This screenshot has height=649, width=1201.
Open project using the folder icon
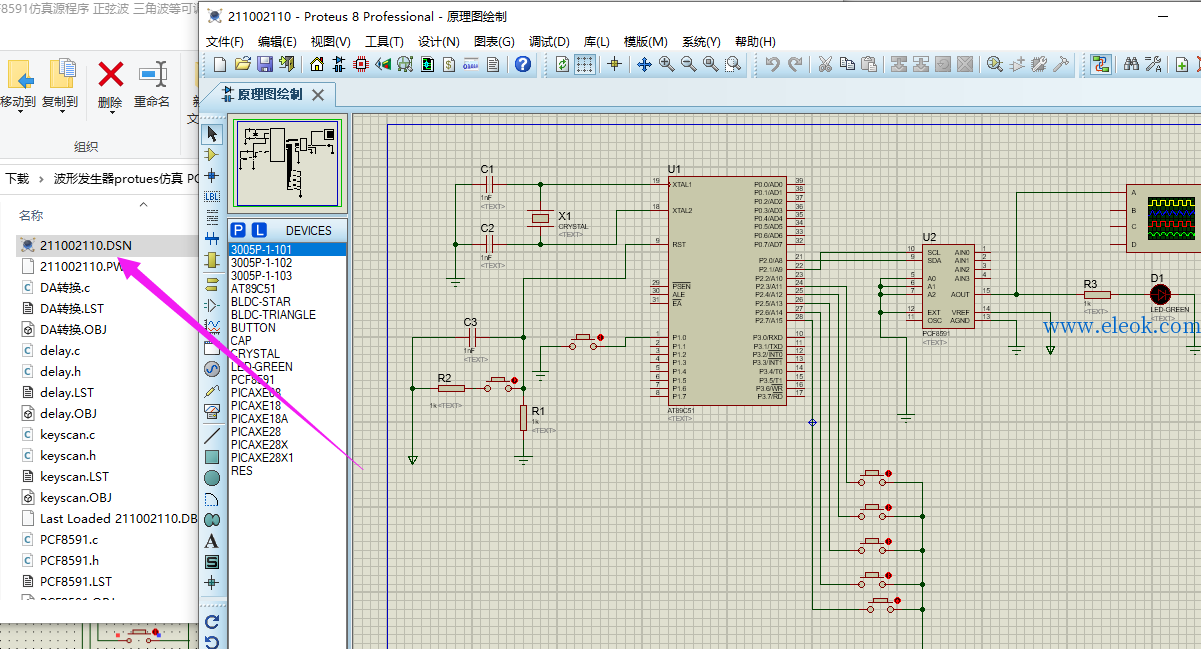pyautogui.click(x=243, y=65)
